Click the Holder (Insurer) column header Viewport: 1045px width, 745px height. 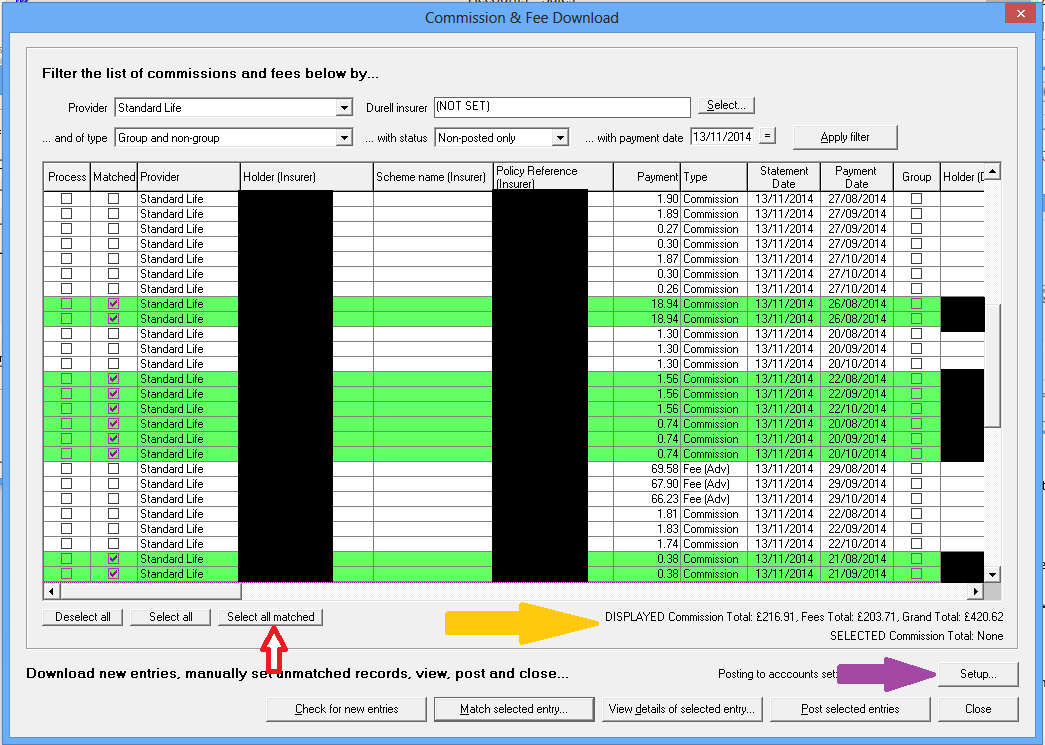(307, 177)
